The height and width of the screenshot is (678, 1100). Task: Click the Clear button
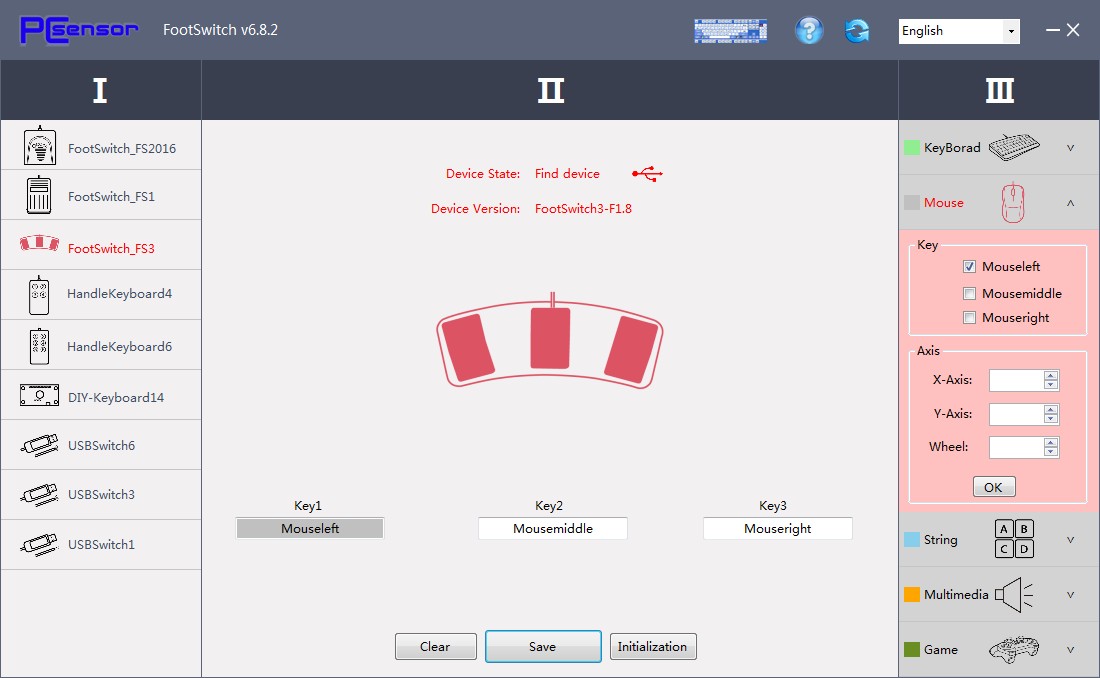pyautogui.click(x=436, y=646)
